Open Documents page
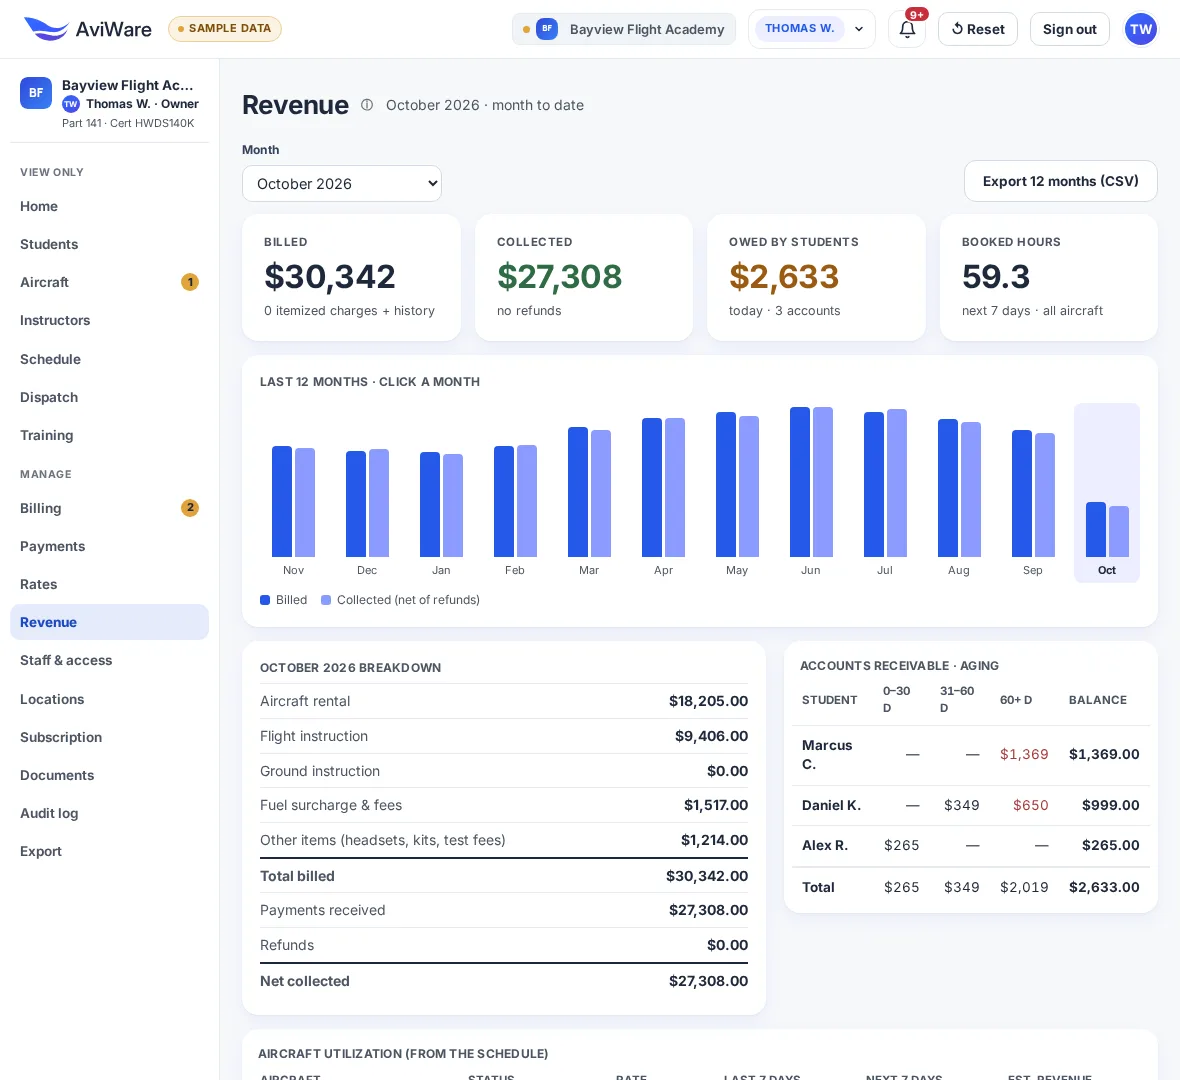1180x1080 pixels. coord(109,775)
